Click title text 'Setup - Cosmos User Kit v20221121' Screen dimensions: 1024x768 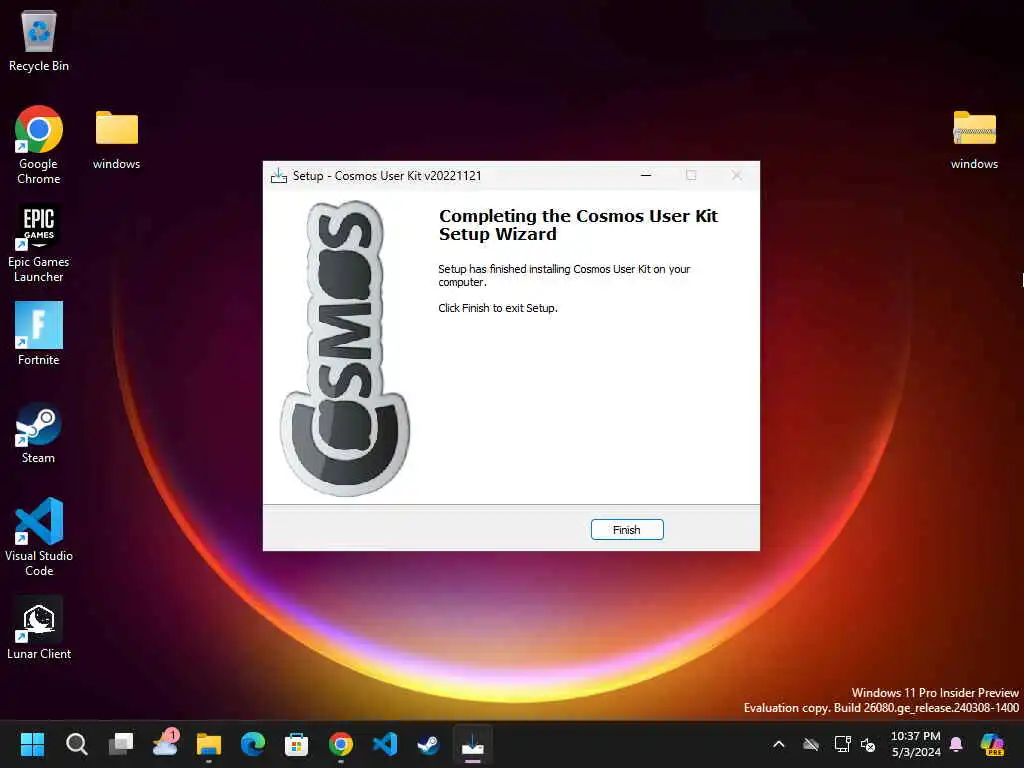coord(387,176)
